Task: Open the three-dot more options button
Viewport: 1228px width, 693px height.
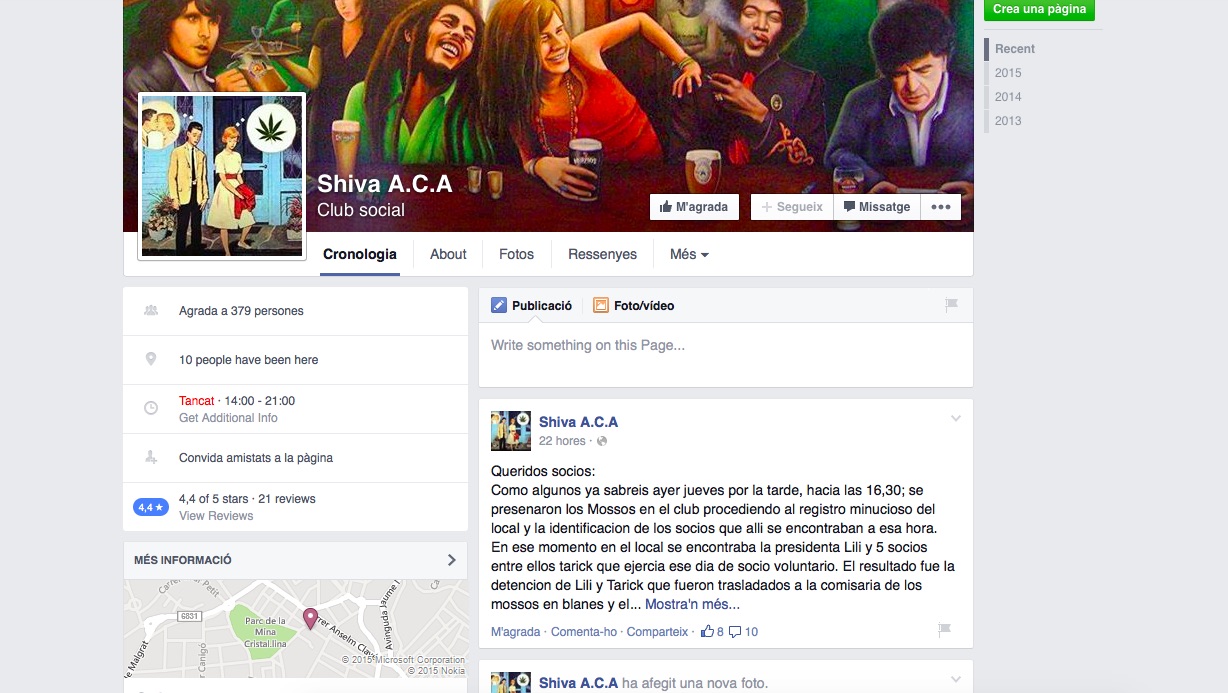Action: coord(941,207)
